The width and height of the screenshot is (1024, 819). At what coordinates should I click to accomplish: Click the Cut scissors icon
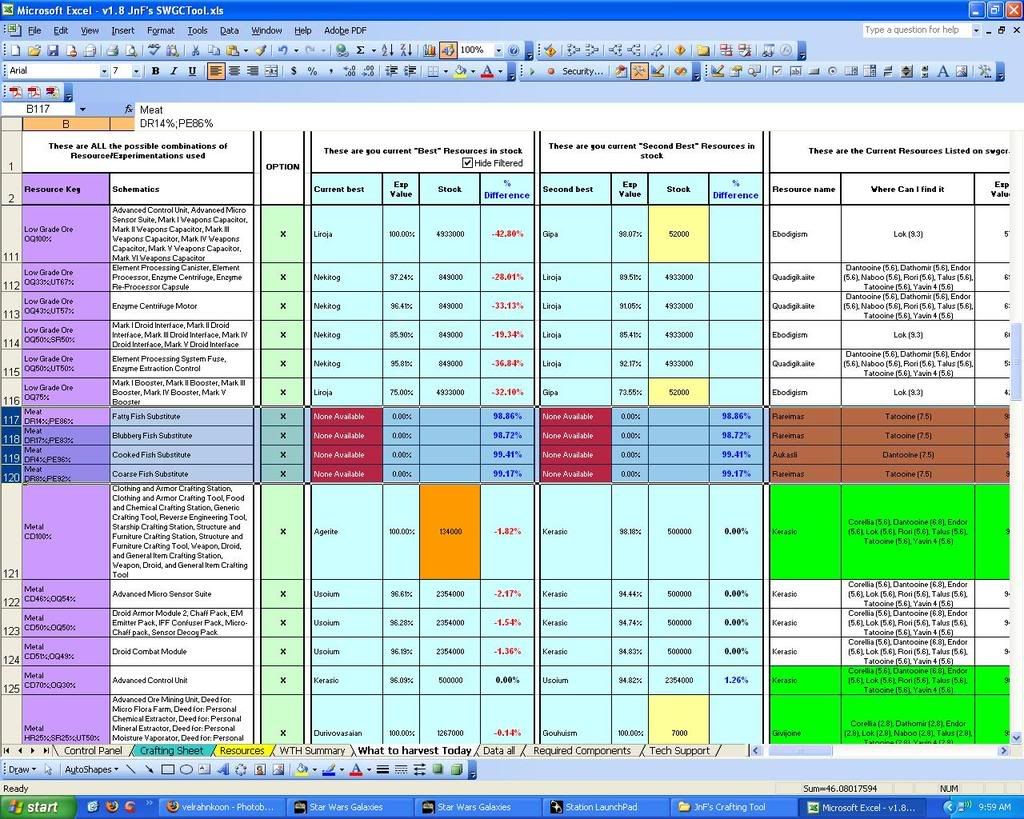click(x=195, y=50)
